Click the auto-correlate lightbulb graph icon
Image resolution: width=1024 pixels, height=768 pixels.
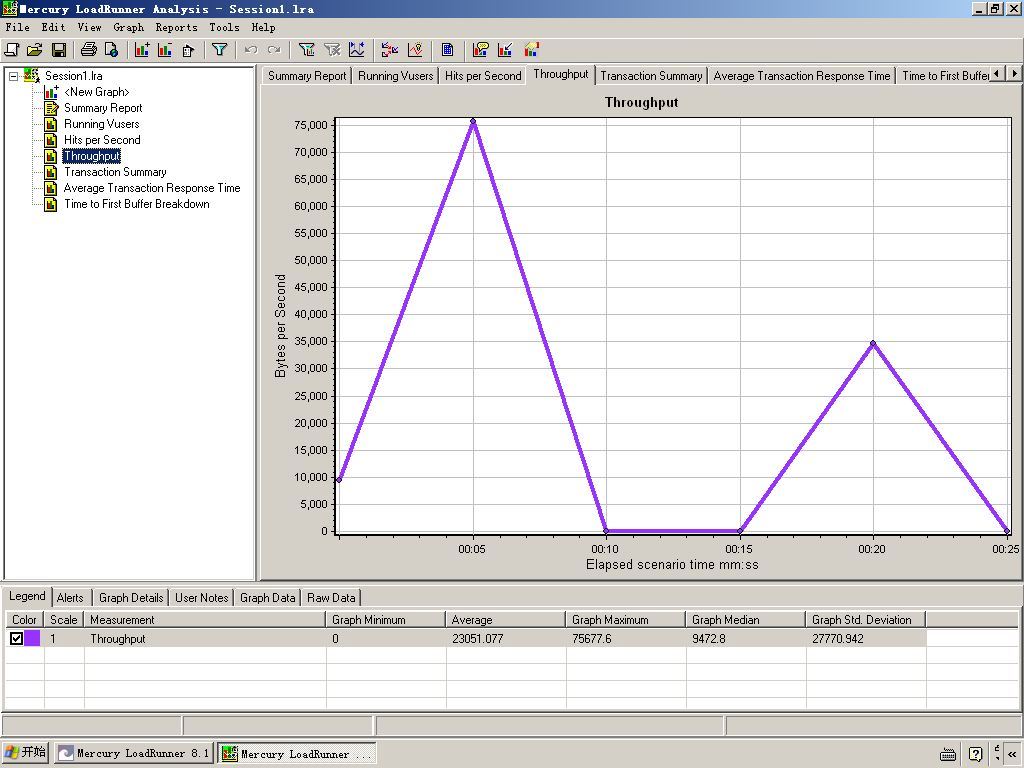(415, 50)
